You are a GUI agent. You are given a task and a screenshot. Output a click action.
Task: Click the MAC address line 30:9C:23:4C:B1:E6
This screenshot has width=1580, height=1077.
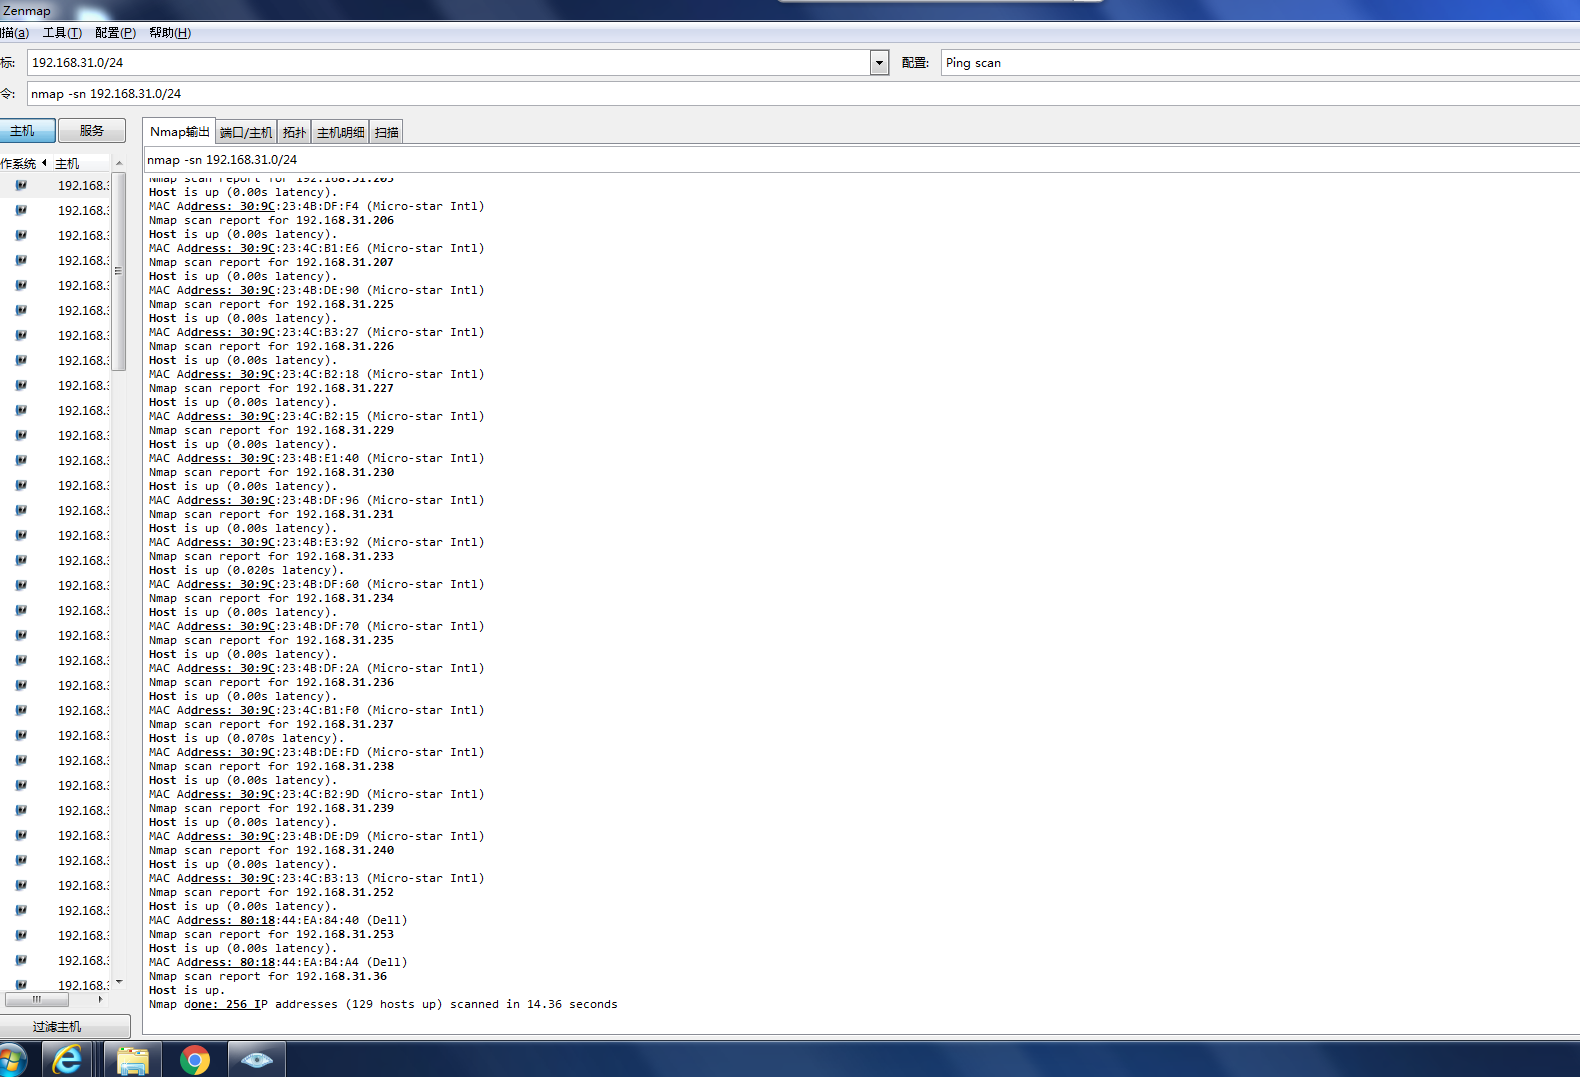(316, 248)
